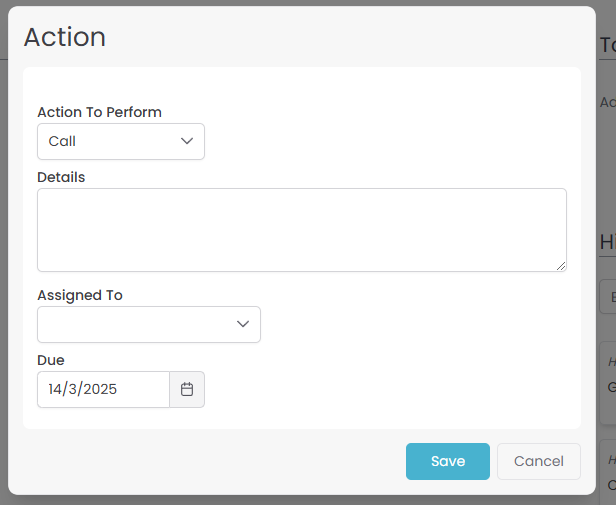Click inside the Details text area

(301, 229)
